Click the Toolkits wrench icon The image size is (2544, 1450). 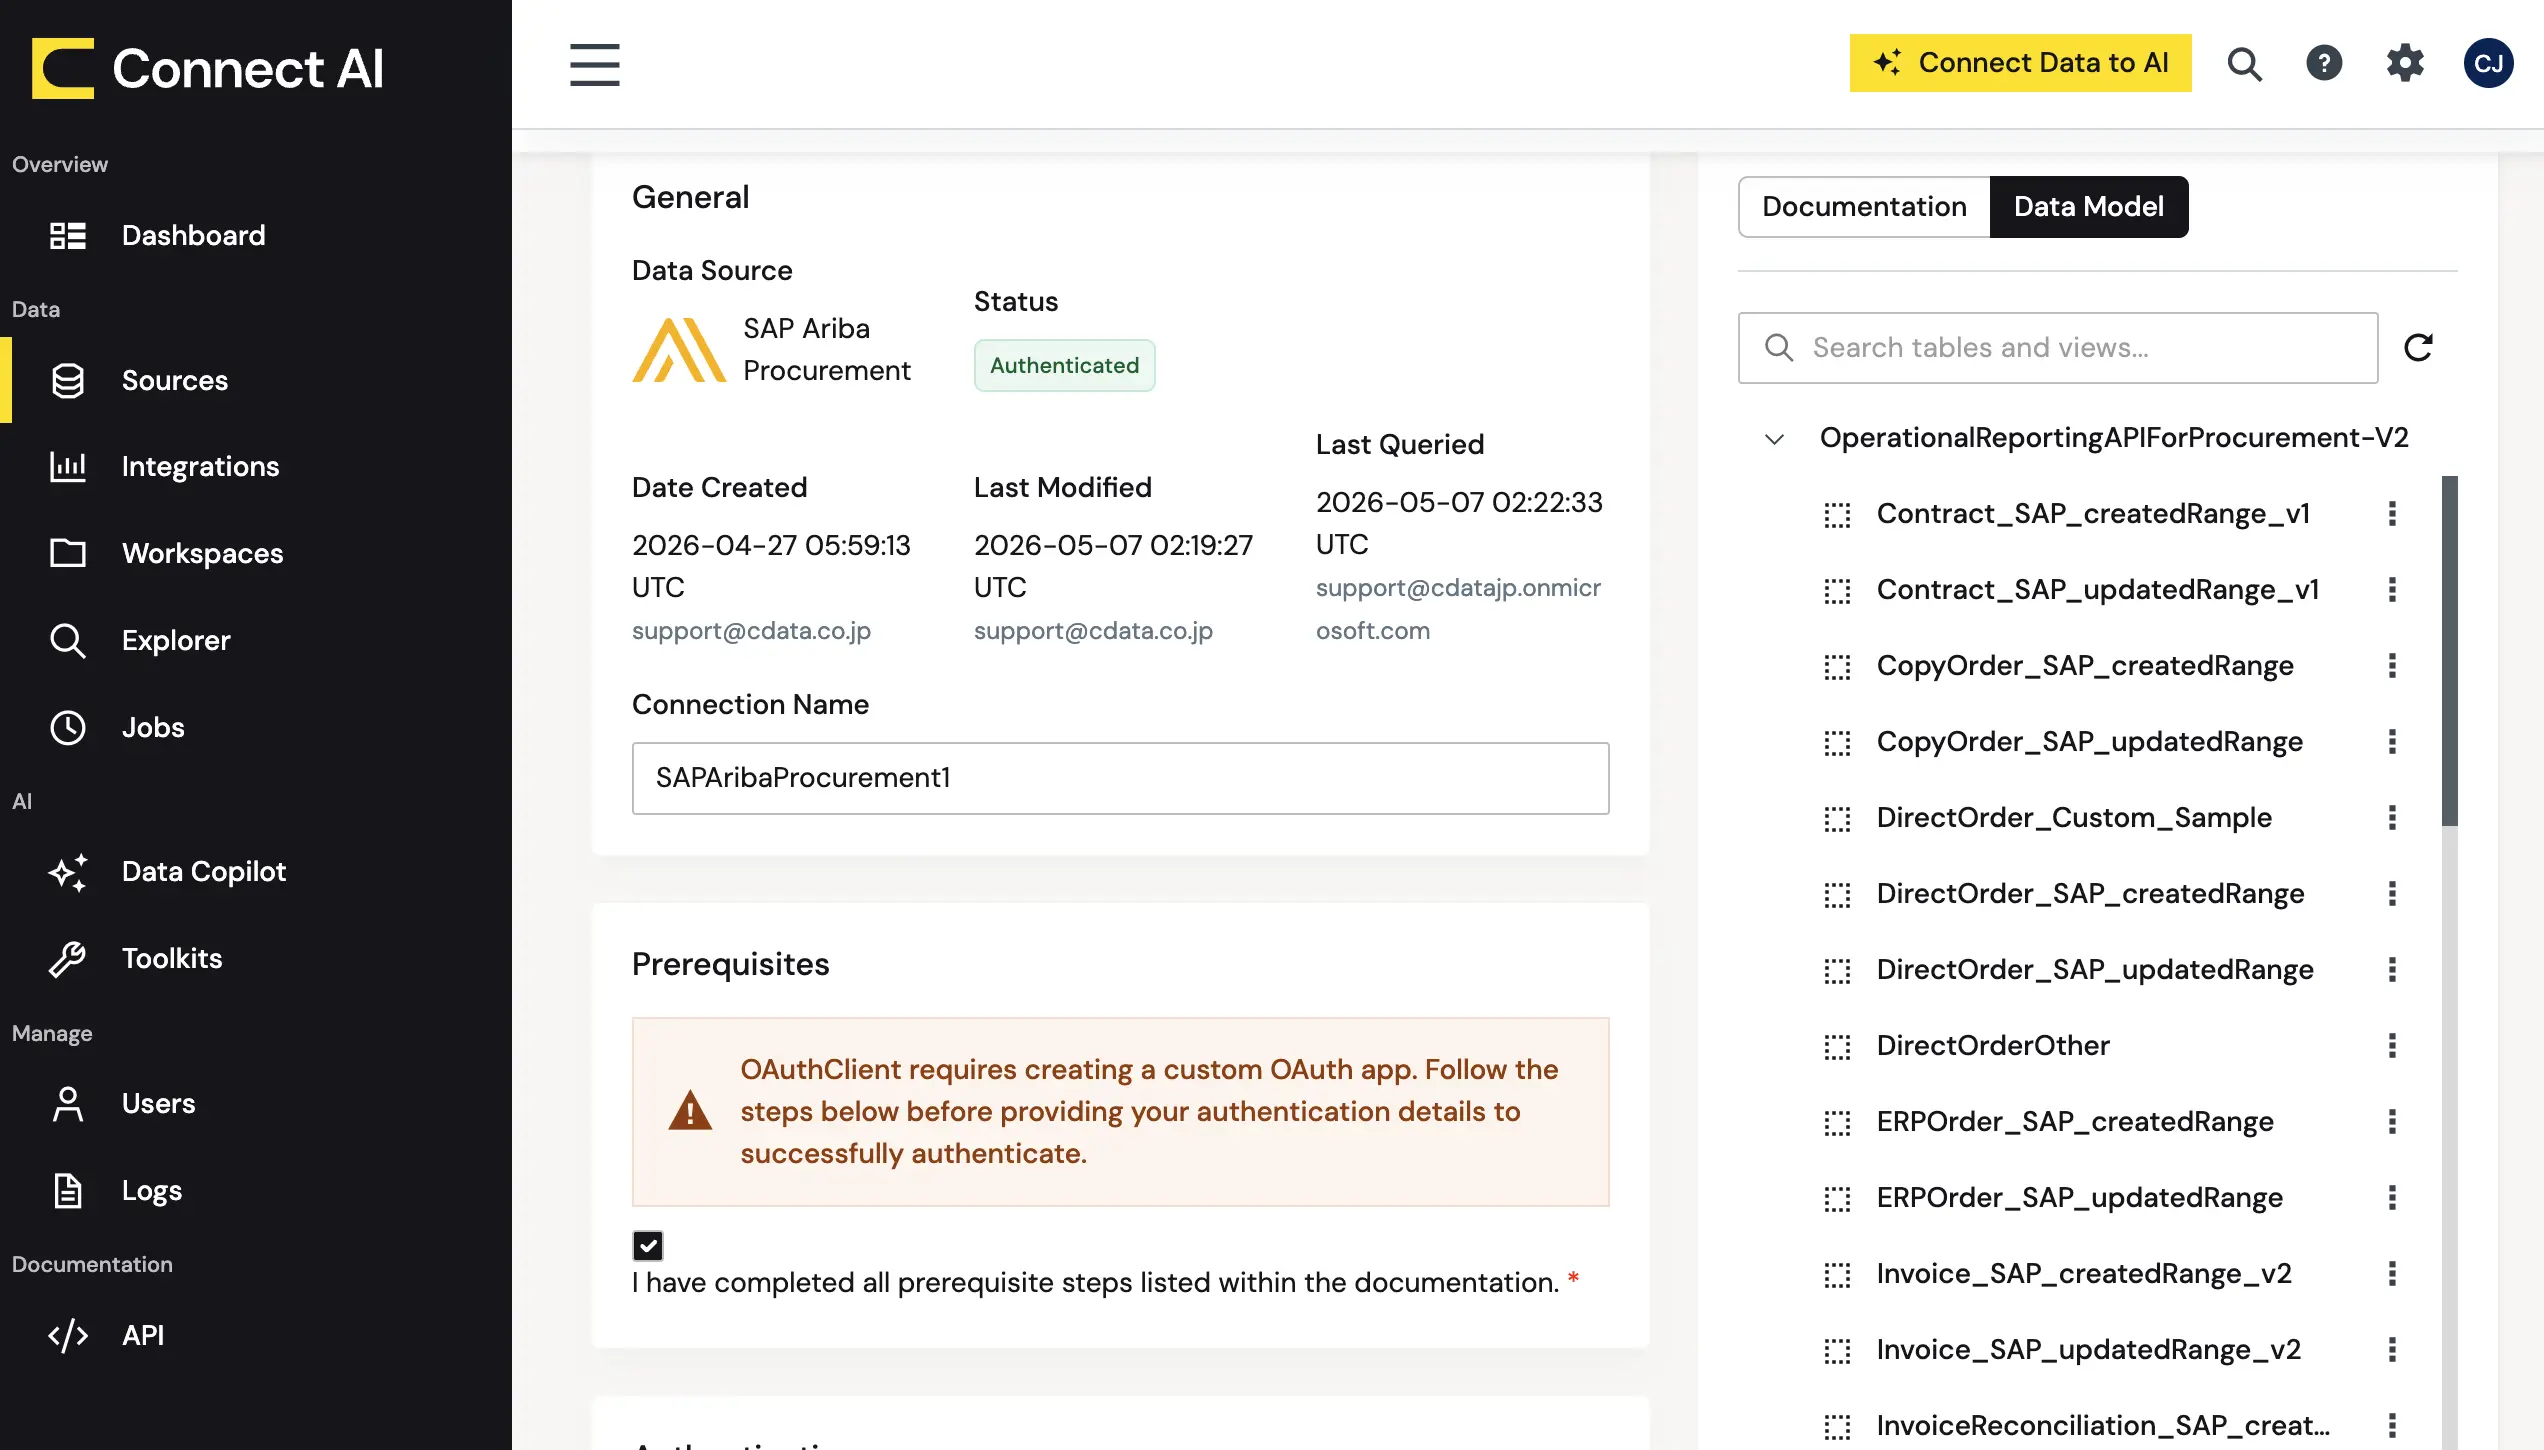[x=68, y=959]
